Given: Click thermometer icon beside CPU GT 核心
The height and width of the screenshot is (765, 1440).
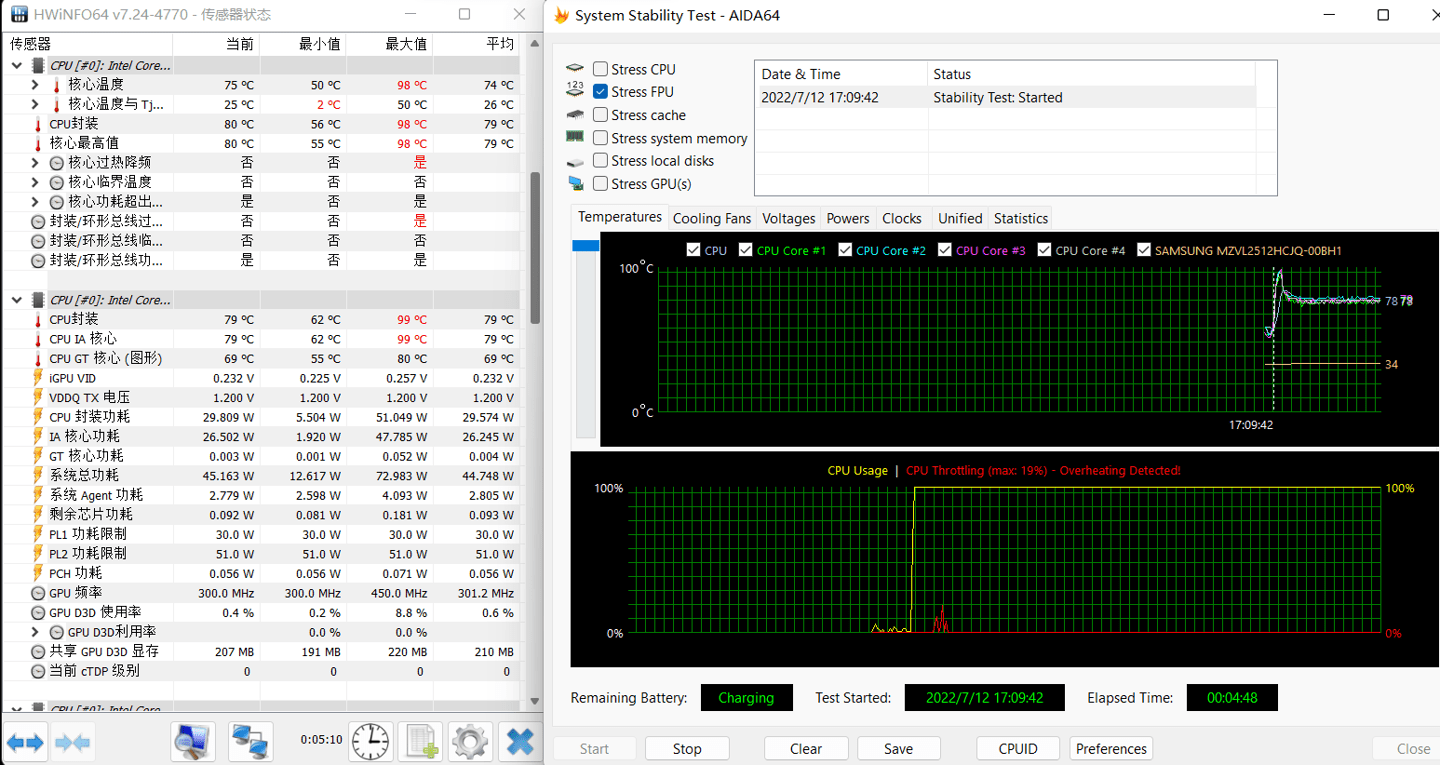Looking at the screenshot, I should pos(38,358).
